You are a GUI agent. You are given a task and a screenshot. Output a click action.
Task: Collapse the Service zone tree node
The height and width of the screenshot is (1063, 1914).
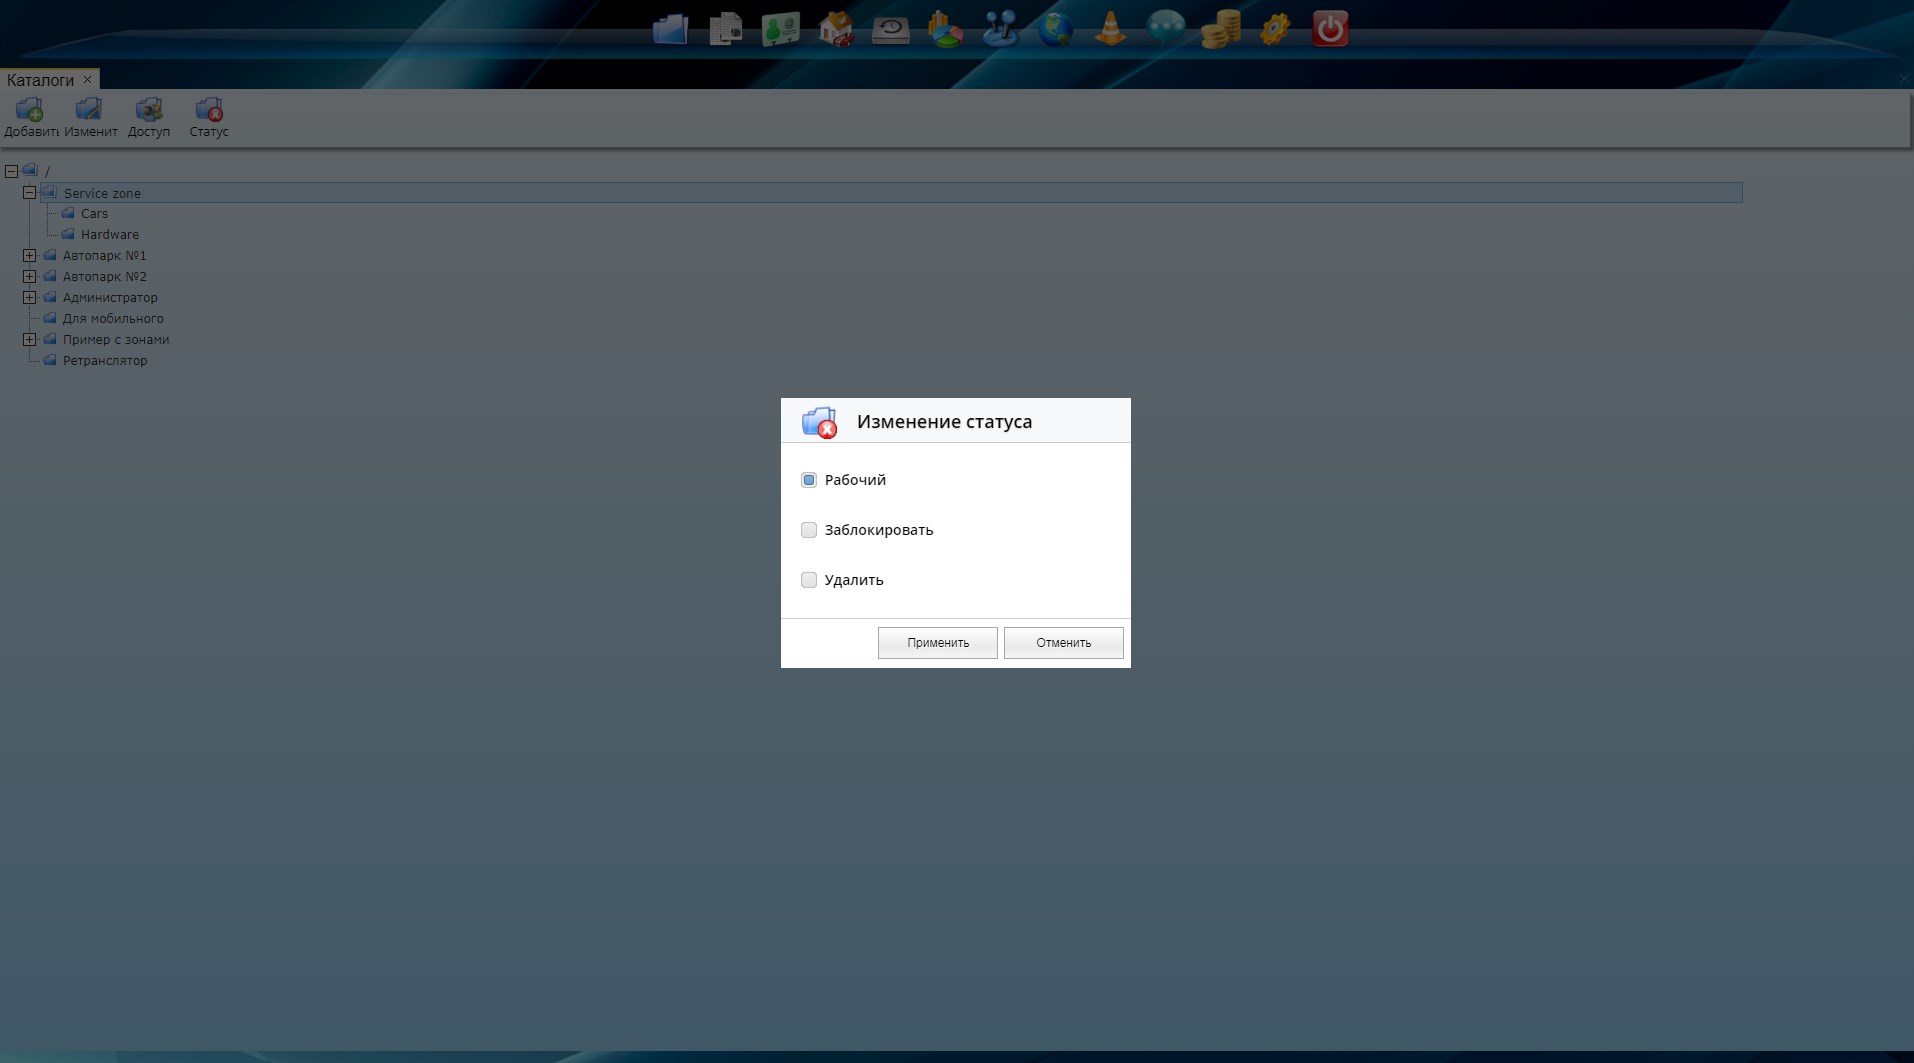click(x=30, y=192)
